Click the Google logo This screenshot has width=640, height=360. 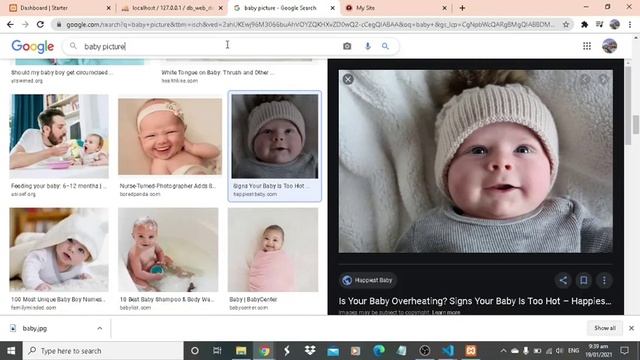click(33, 47)
